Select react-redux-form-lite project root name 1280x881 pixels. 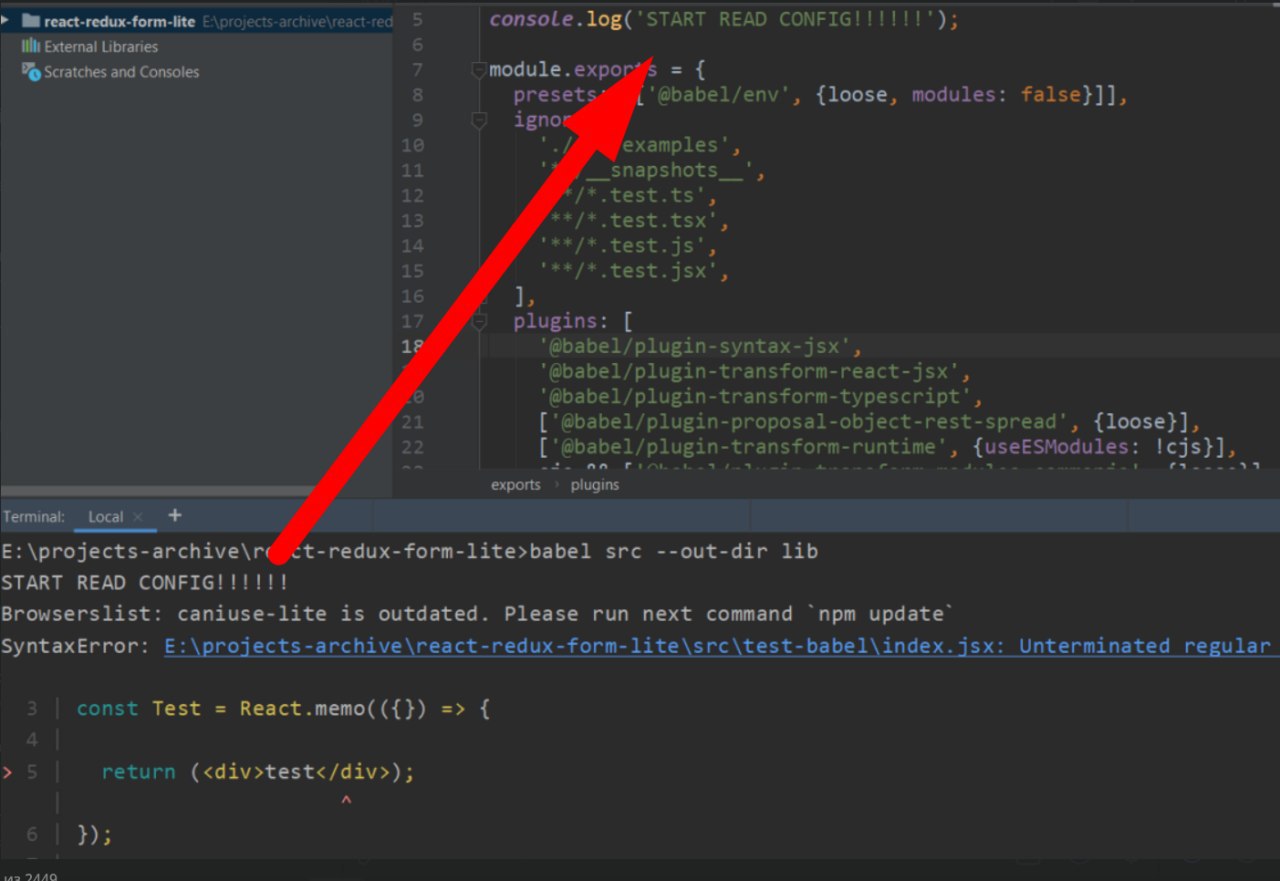[x=120, y=21]
